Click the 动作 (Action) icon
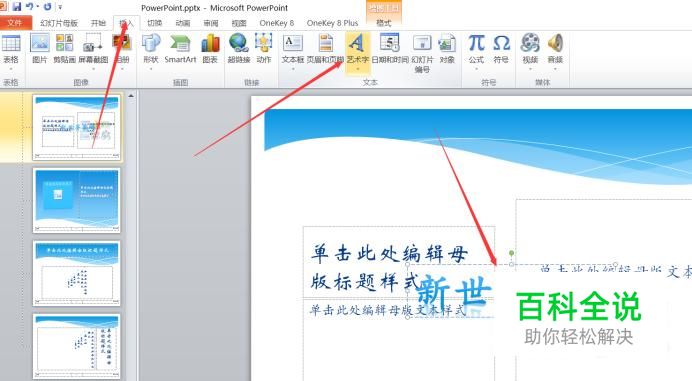Viewport: 692px width, 381px height. click(263, 43)
